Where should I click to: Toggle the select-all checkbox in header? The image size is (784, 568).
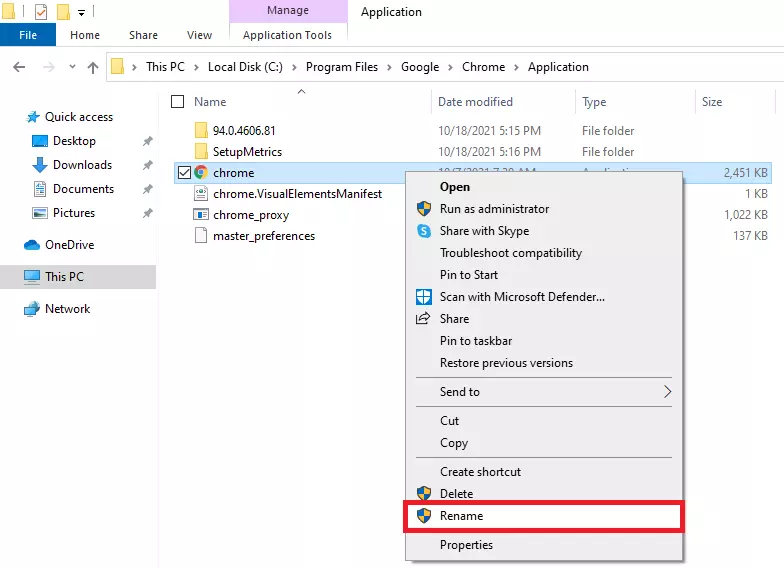pyautogui.click(x=178, y=102)
